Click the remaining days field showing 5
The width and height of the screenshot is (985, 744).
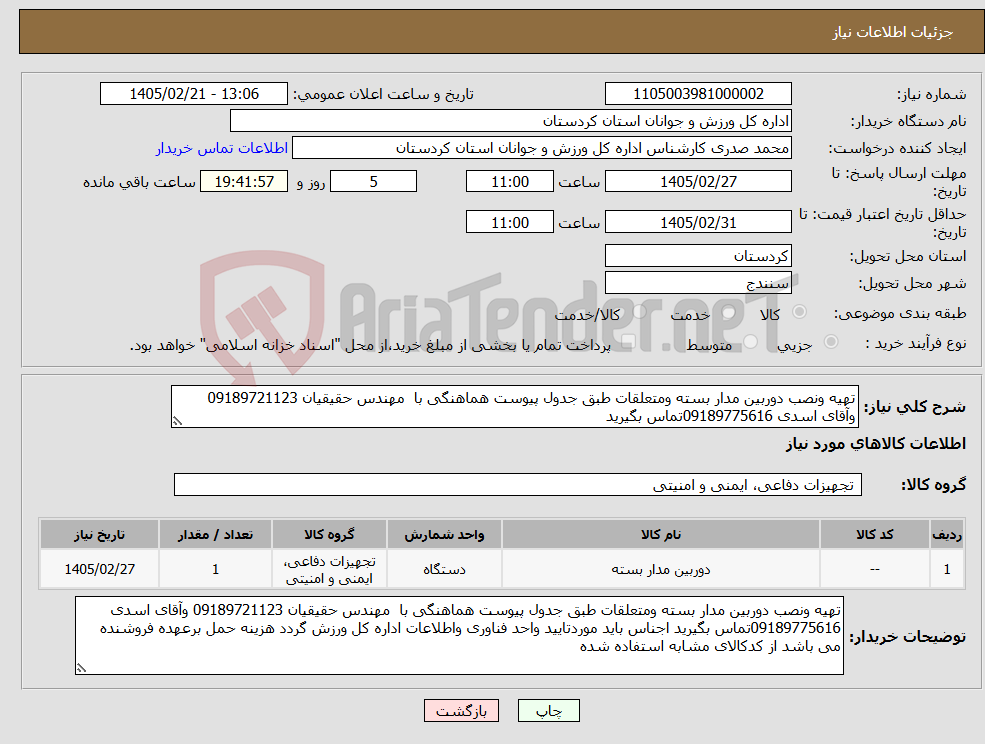tap(373, 182)
